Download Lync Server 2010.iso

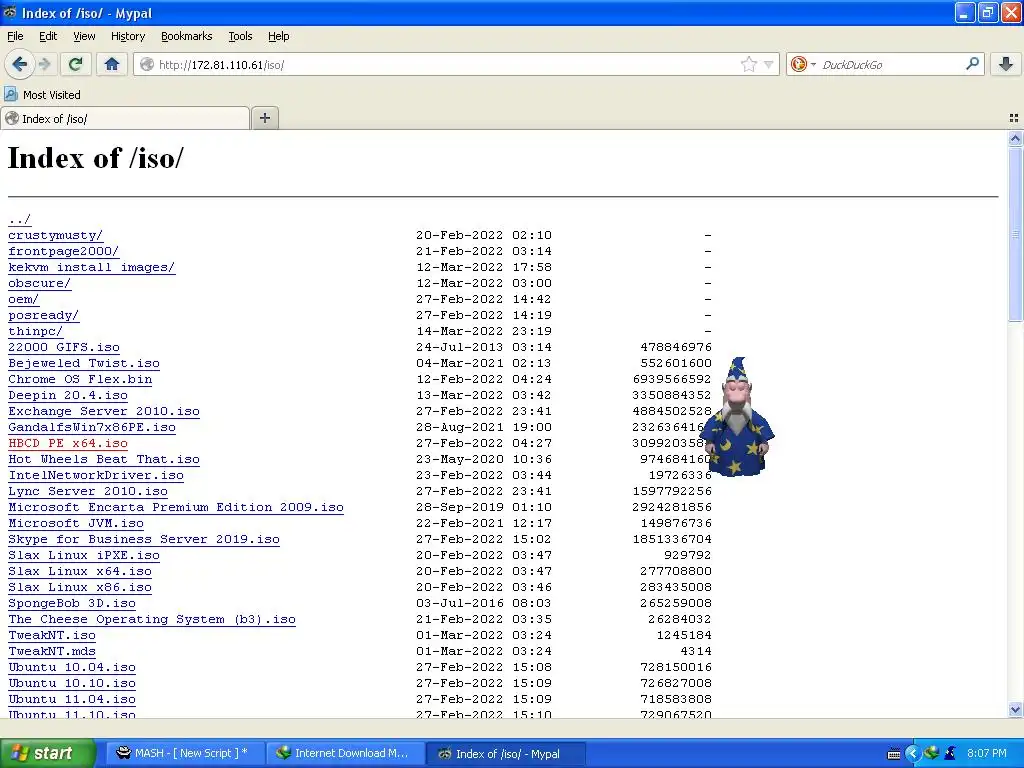click(x=88, y=491)
